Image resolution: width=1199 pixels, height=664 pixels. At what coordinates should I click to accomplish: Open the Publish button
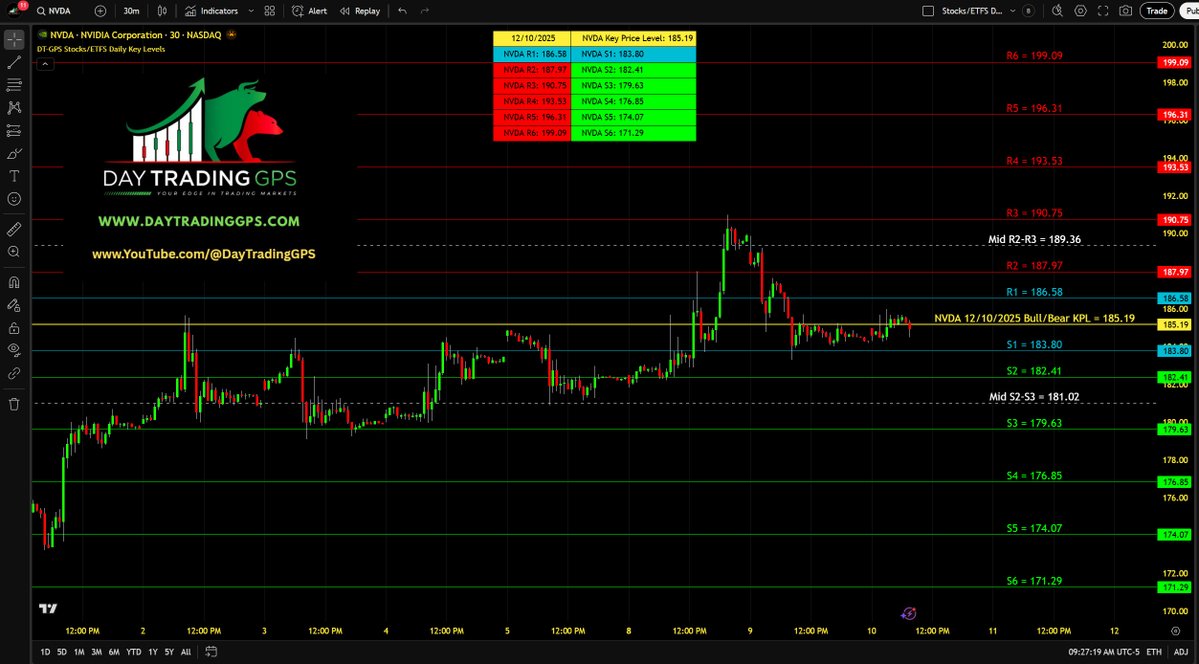click(1190, 11)
